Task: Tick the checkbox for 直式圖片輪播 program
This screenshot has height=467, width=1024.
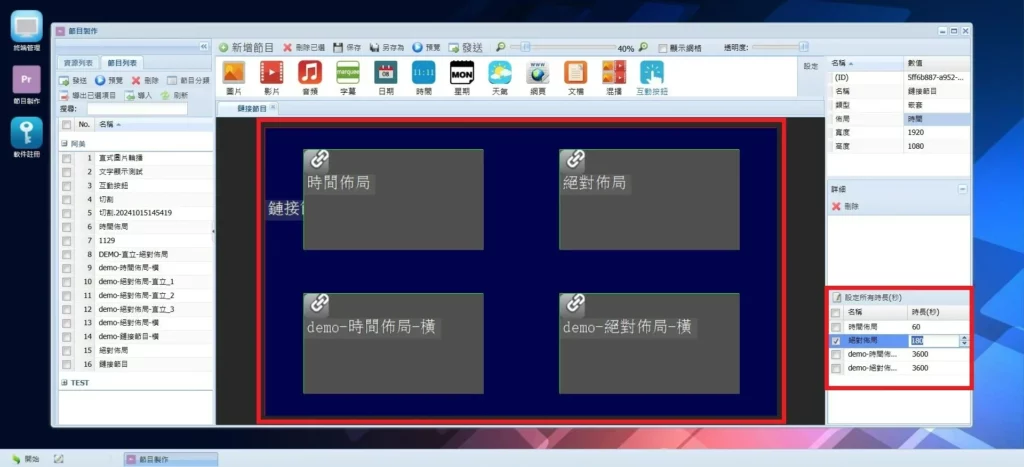Action: tap(67, 158)
